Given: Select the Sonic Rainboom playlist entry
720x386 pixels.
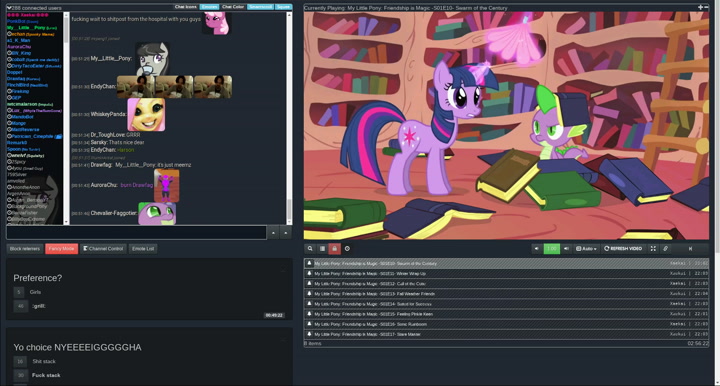Looking at the screenshot, I should tap(506, 324).
